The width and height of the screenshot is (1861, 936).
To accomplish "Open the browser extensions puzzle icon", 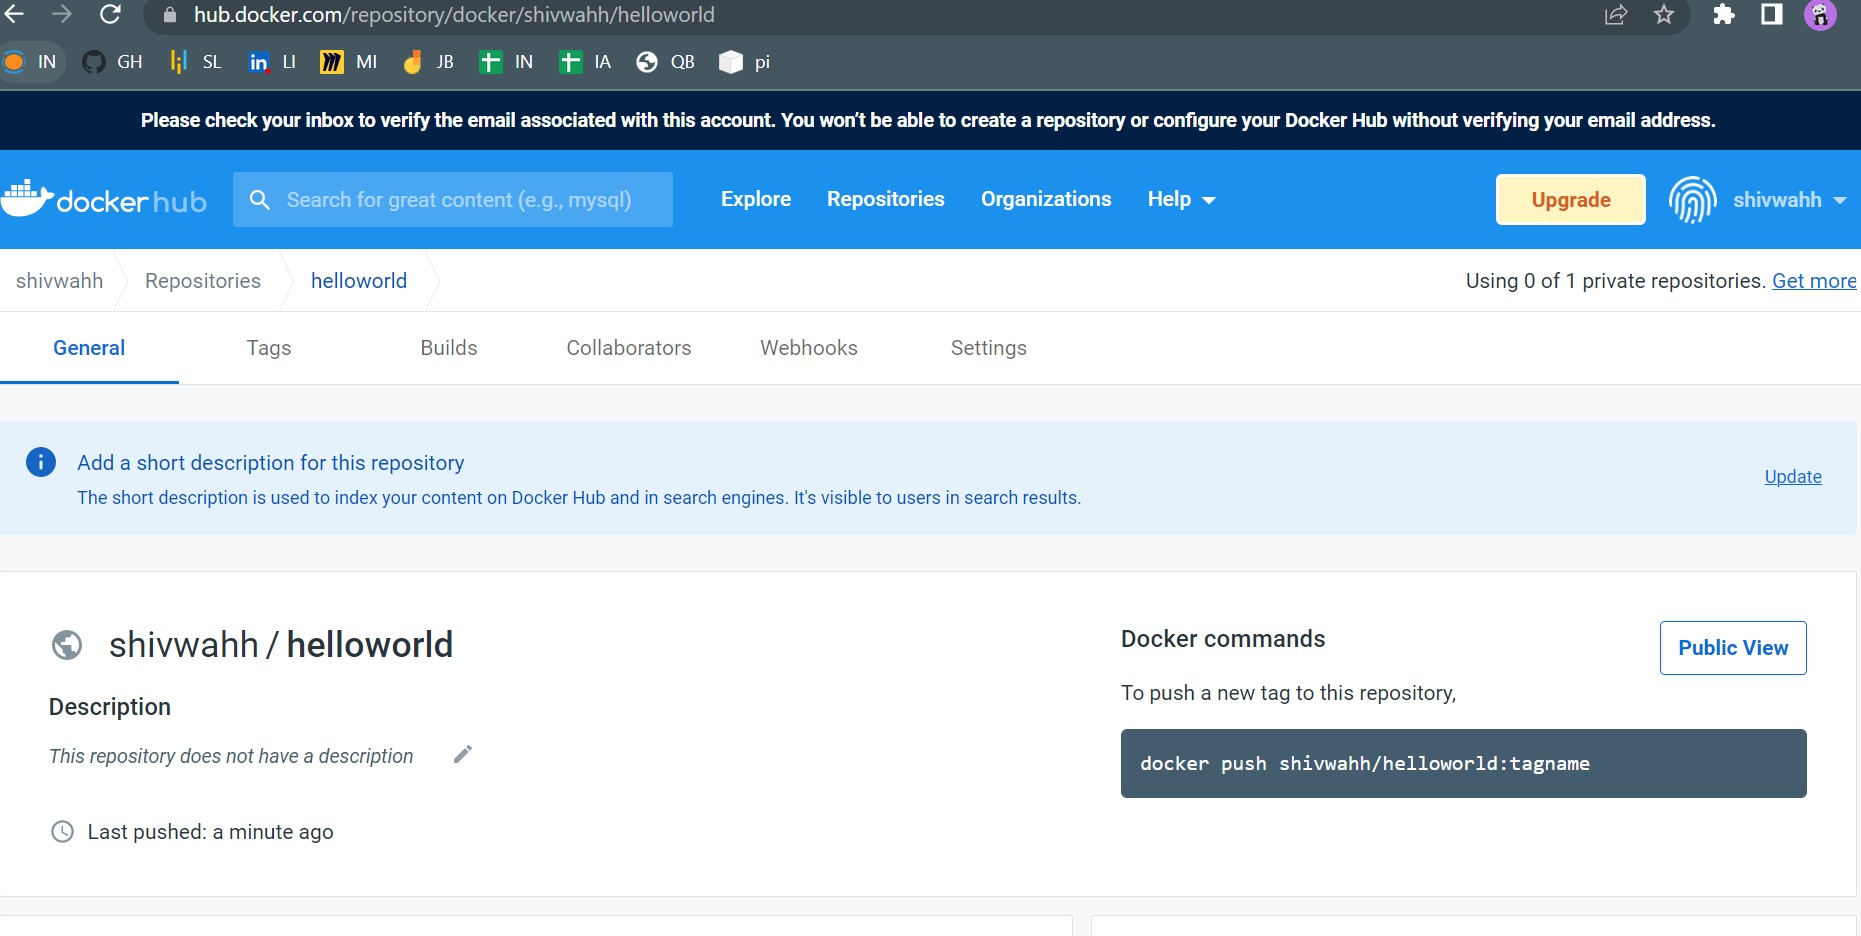I will coord(1724,14).
